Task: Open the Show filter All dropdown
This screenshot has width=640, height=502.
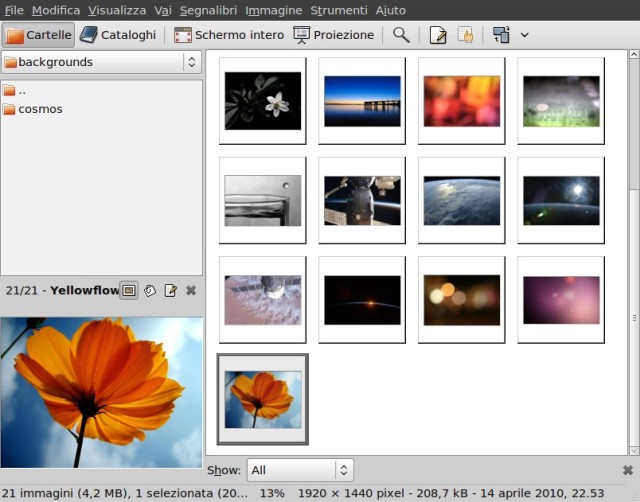Action: (300, 470)
